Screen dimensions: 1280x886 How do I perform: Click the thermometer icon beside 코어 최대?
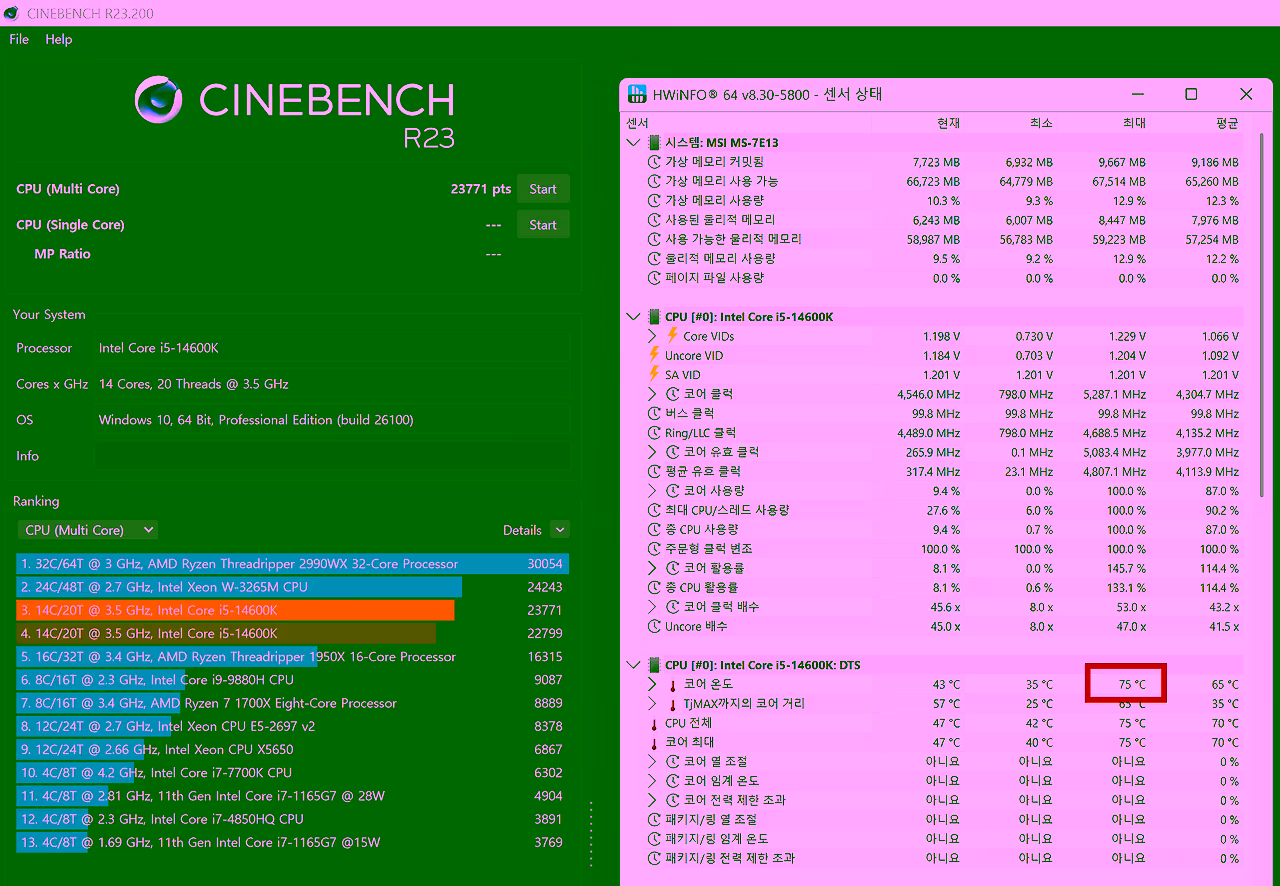click(655, 743)
